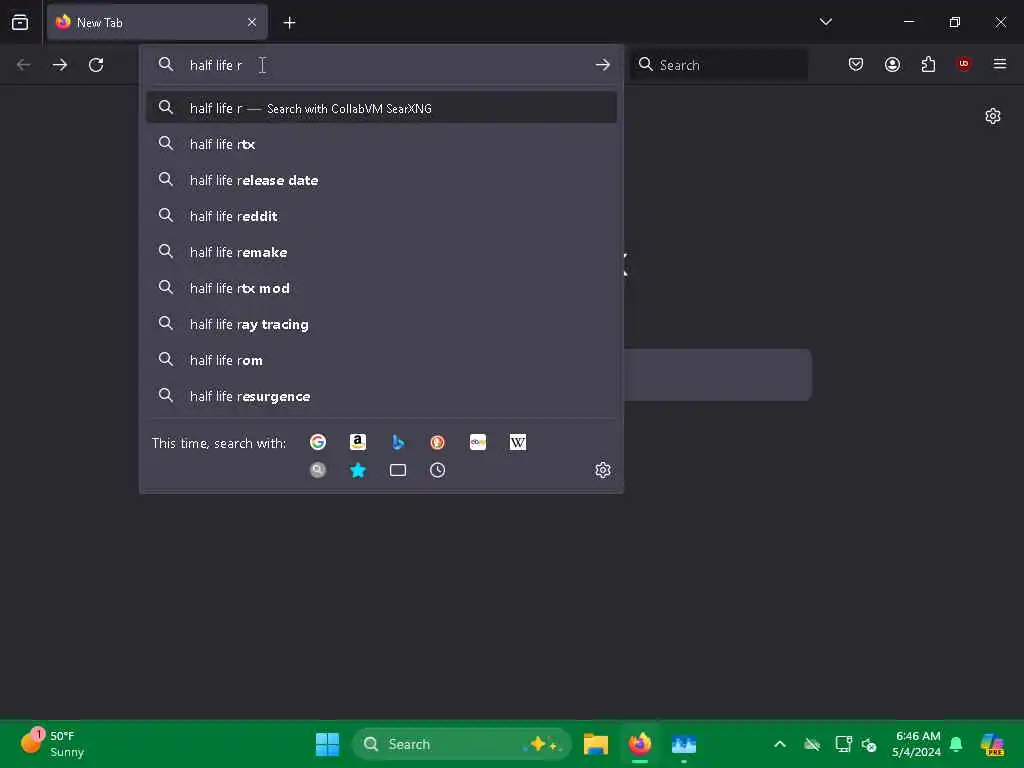The width and height of the screenshot is (1024, 768).
Task: Open a new tab with the plus button
Action: pos(289,23)
